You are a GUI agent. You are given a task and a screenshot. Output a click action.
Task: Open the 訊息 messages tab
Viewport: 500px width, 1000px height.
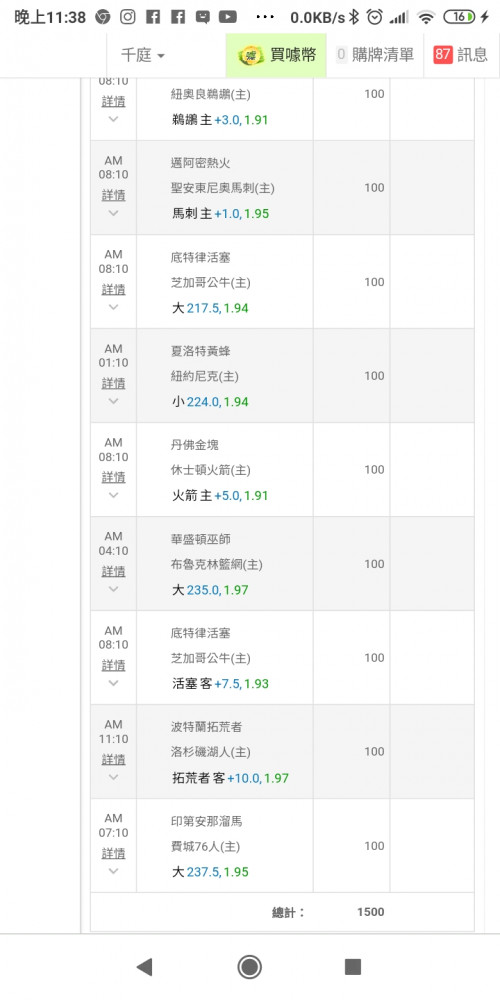coord(461,55)
